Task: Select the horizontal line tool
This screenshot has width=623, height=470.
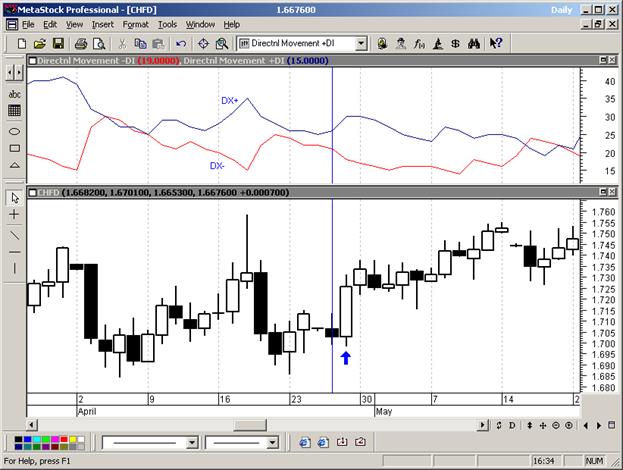Action: [14, 252]
